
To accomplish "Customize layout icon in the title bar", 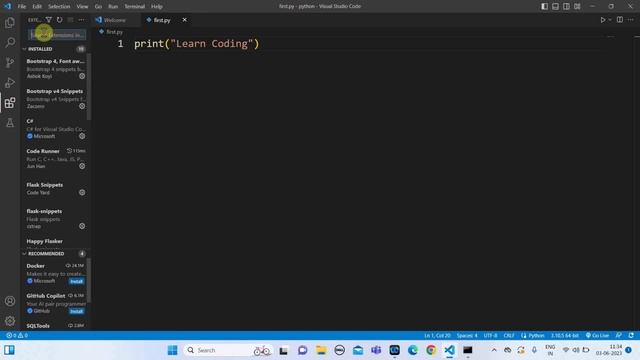I will tap(577, 6).
